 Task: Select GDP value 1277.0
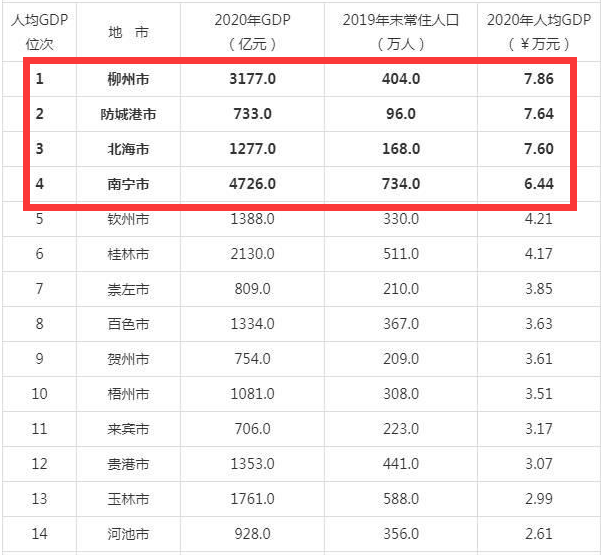(x=252, y=149)
